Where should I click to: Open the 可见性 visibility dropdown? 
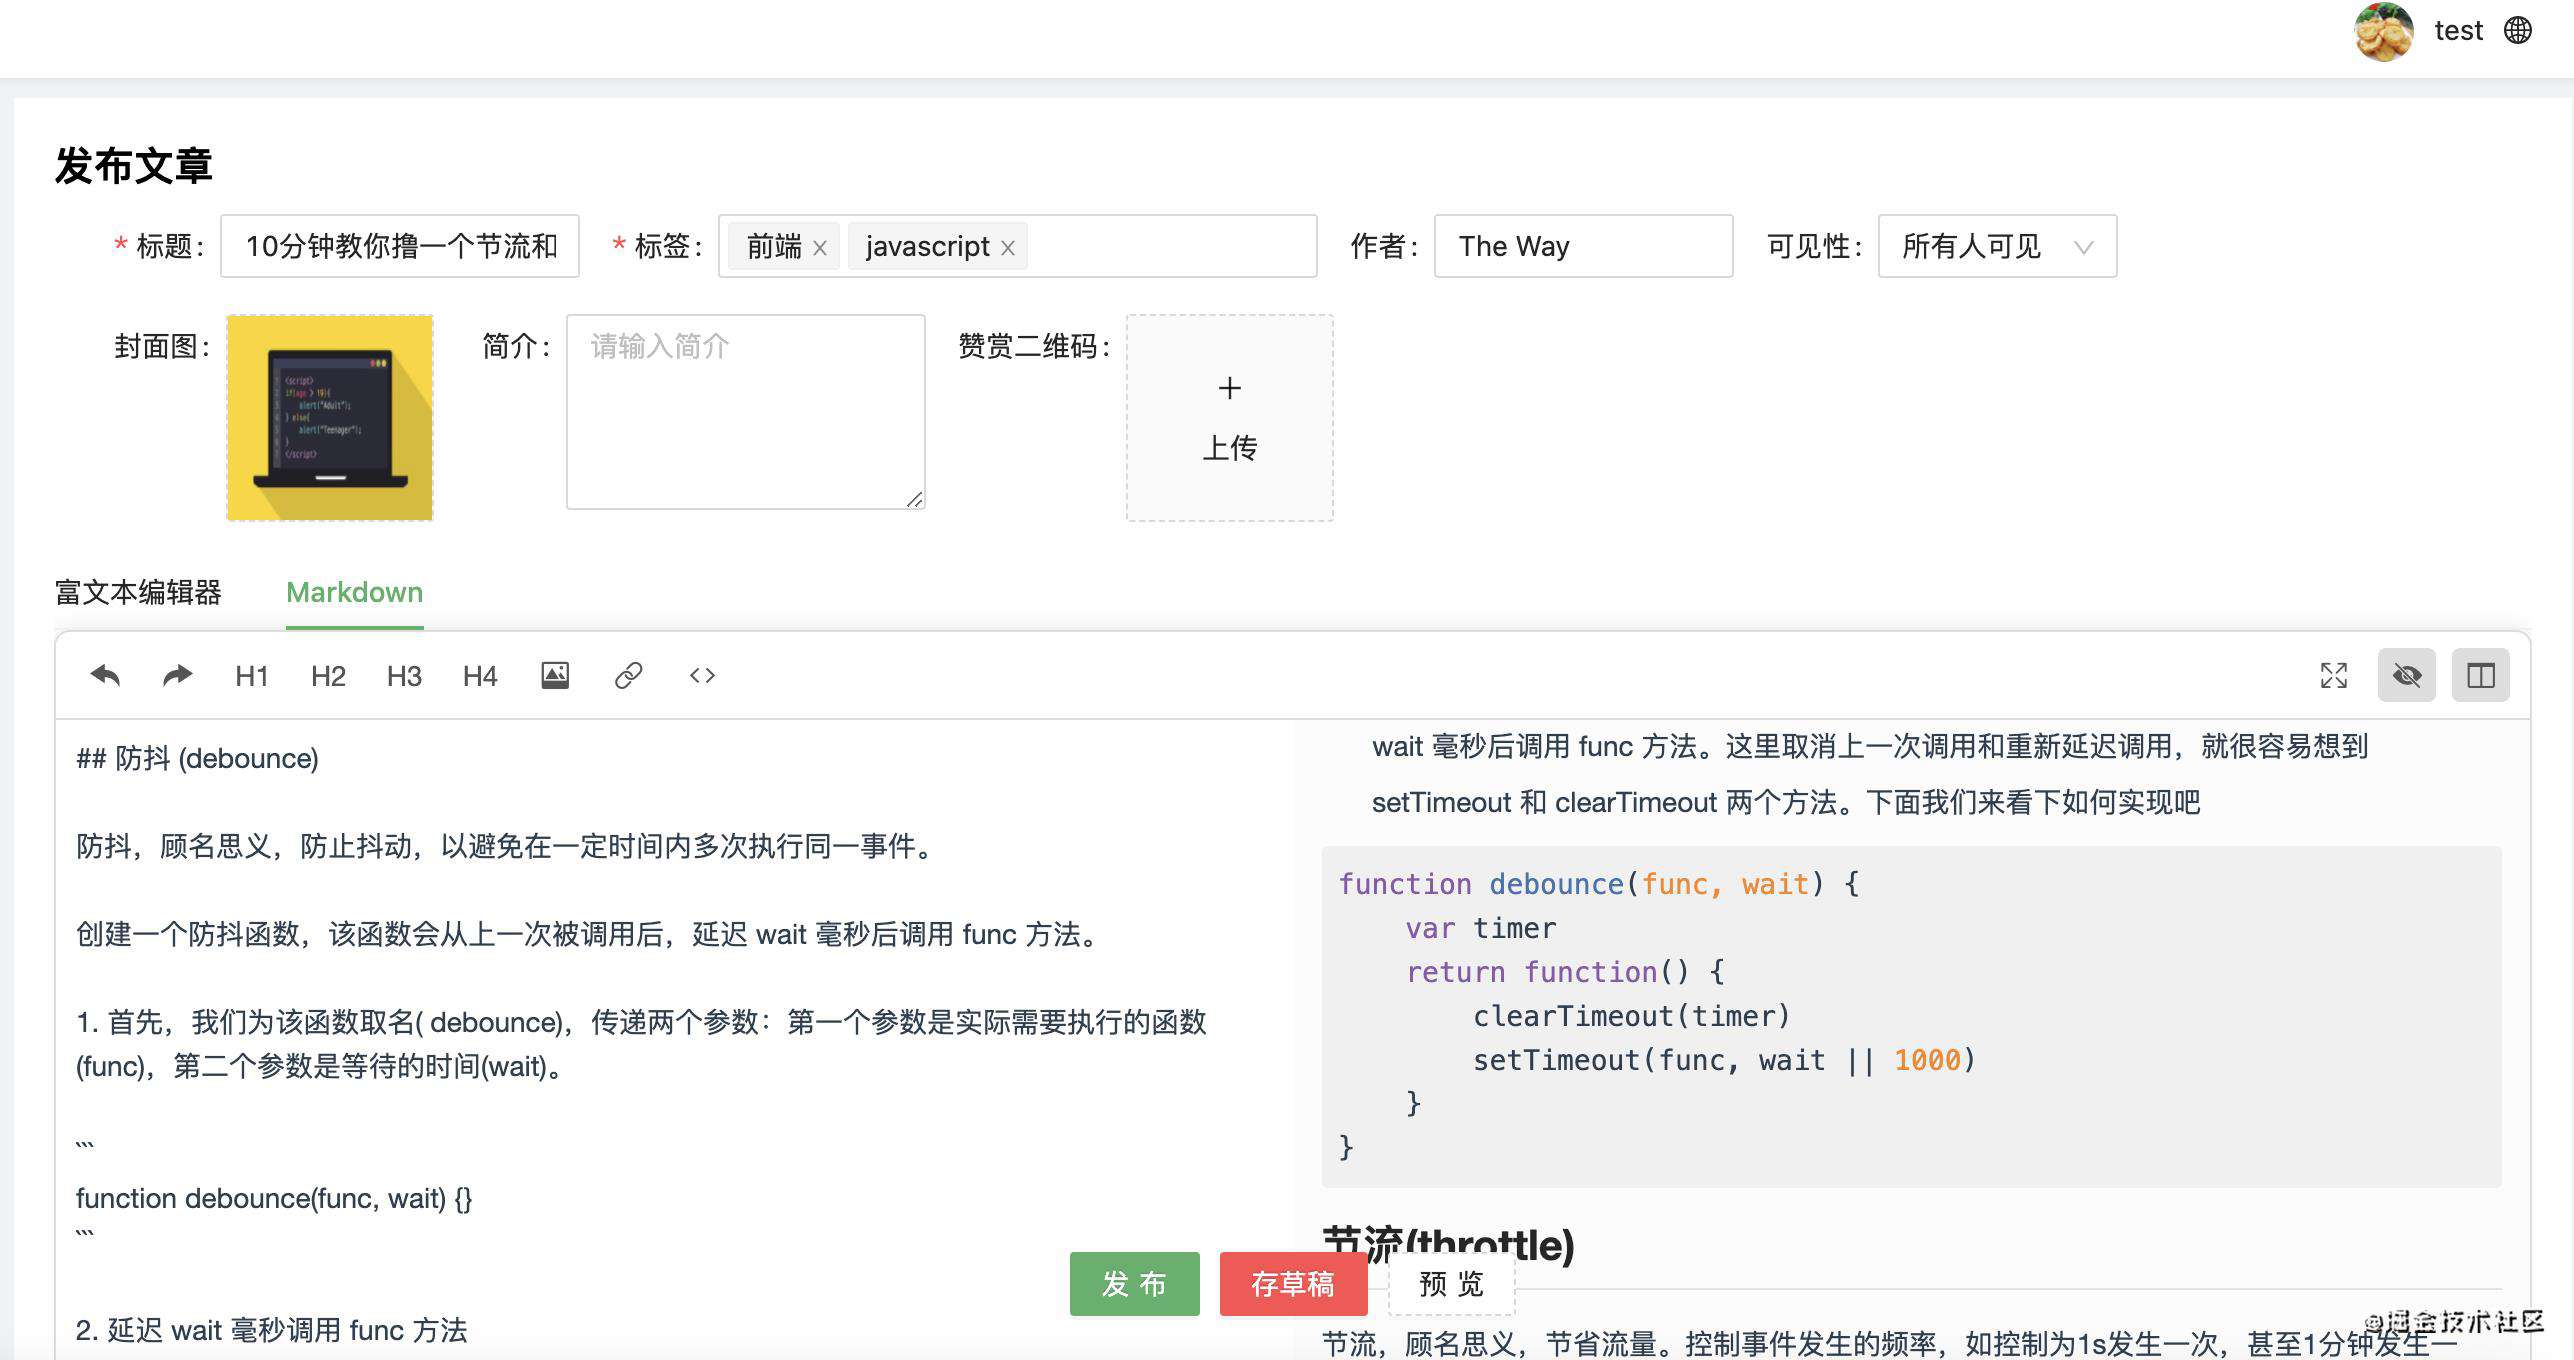[1997, 246]
